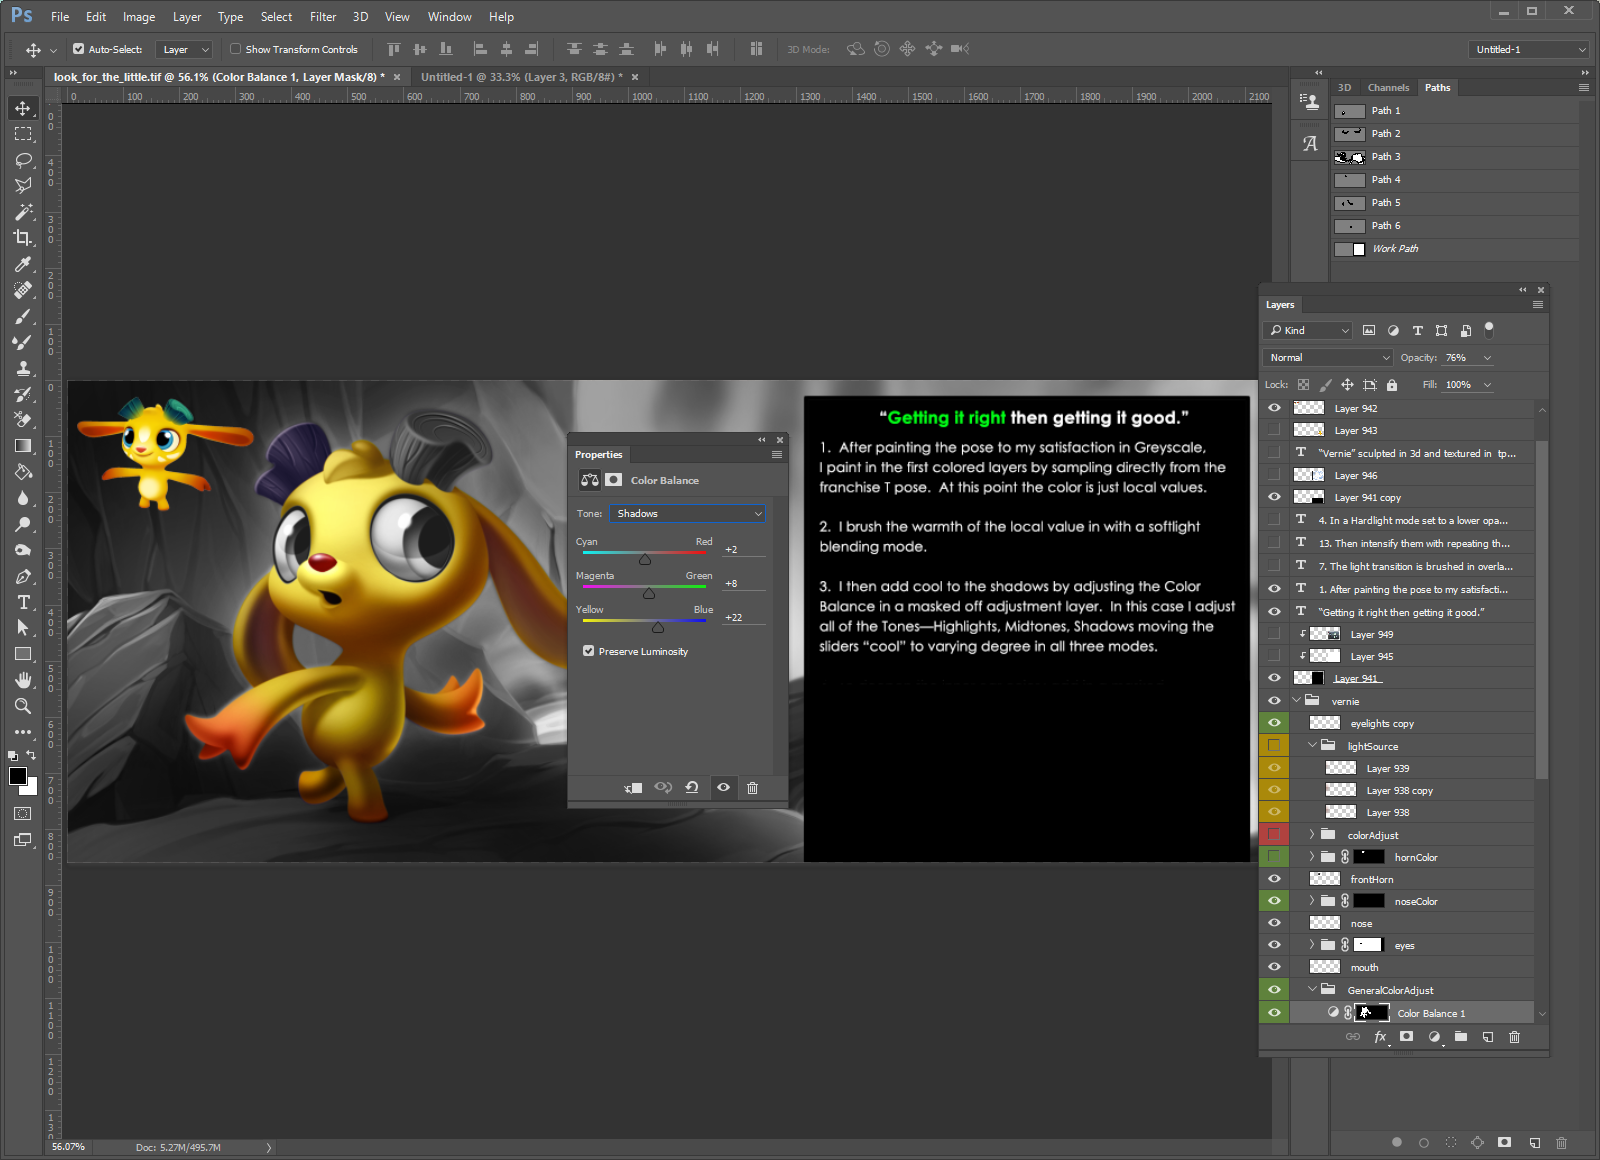1600x1160 pixels.
Task: Add a layer mask in Layers panel
Action: pos(1407,1037)
